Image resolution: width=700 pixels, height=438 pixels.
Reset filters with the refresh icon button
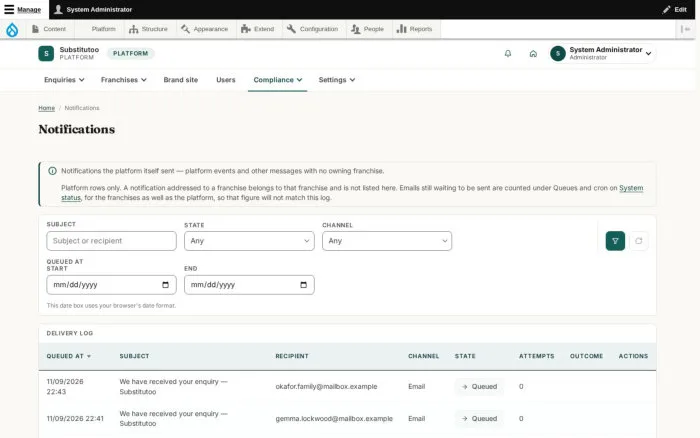[639, 241]
